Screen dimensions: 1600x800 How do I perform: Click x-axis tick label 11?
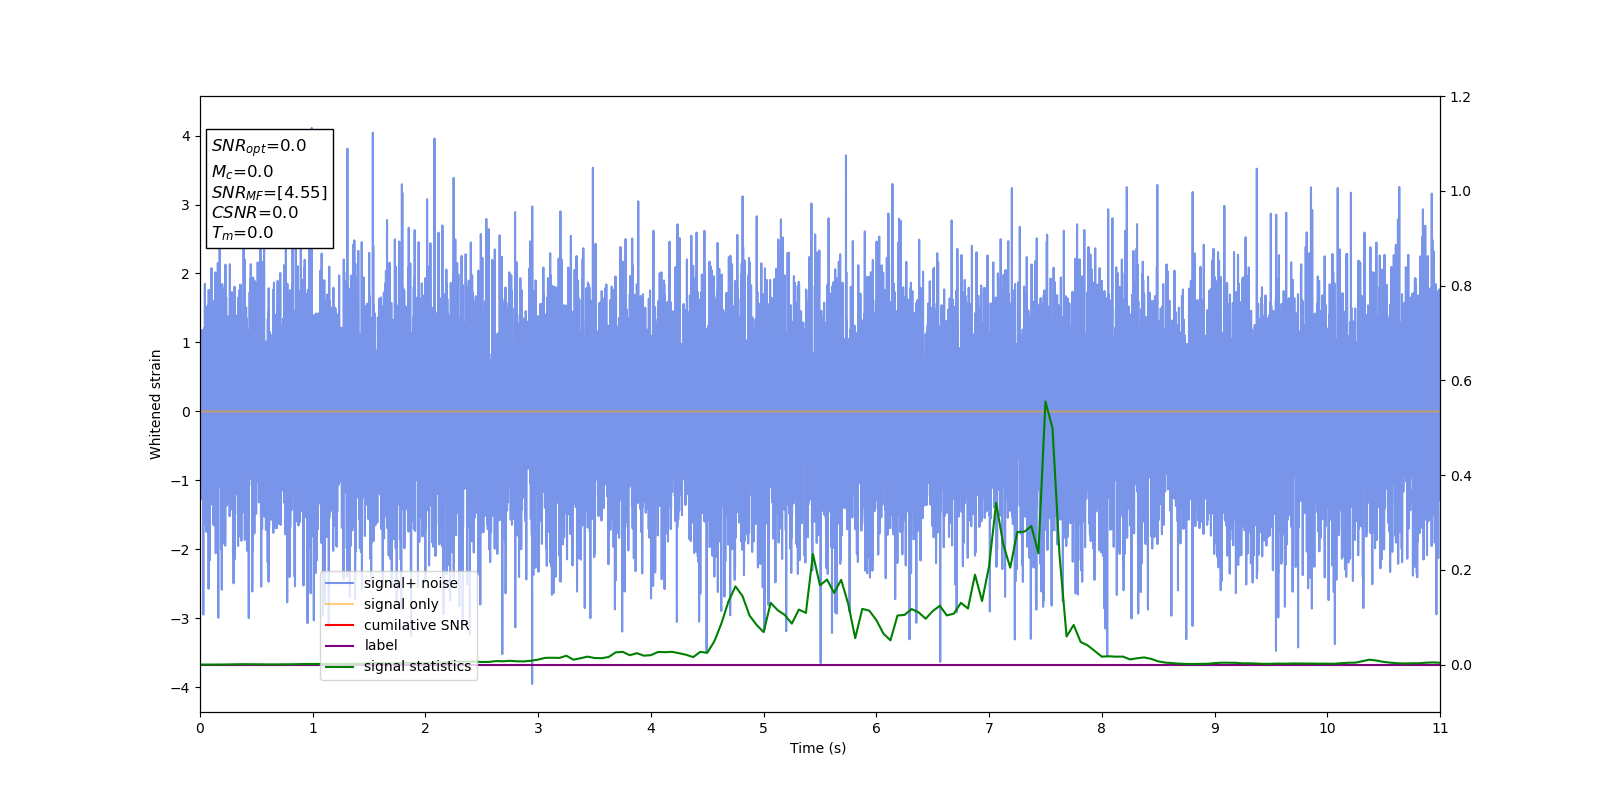click(1440, 728)
